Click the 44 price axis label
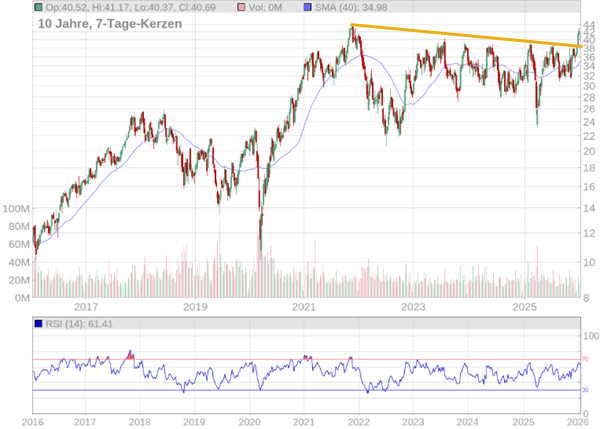The image size is (600, 429). pyautogui.click(x=589, y=26)
